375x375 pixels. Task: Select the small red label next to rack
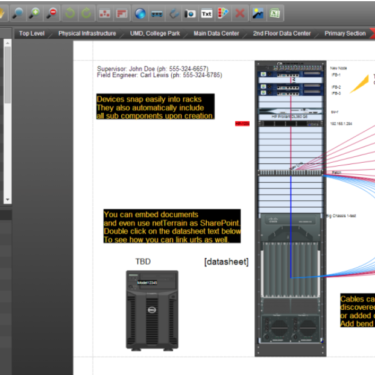coord(242,124)
